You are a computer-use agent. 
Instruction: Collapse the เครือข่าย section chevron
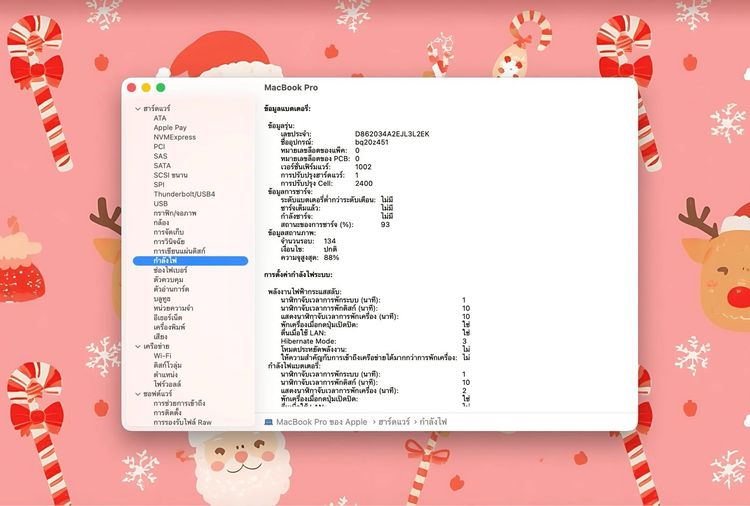click(138, 346)
